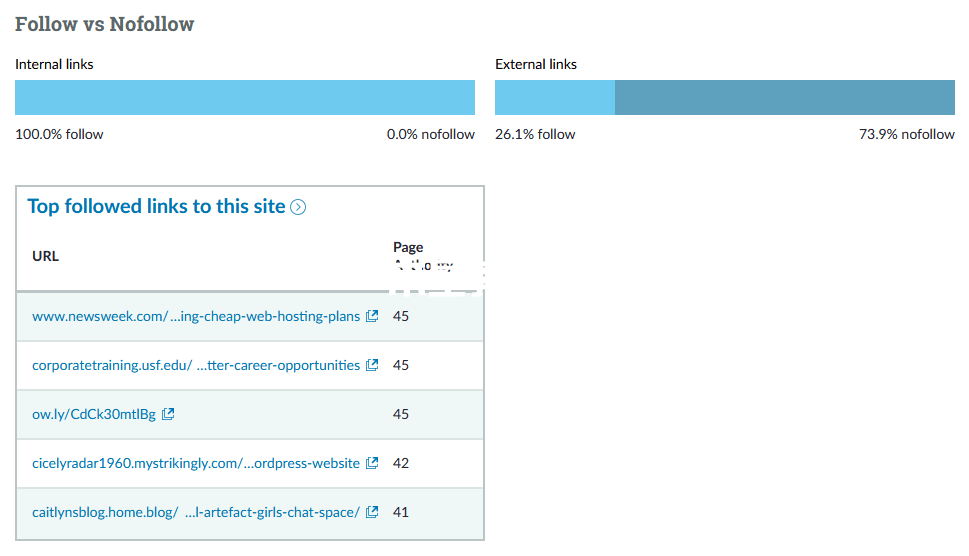Click value 41 in the caitlynsblog row
The image size is (969, 556).
tap(400, 512)
